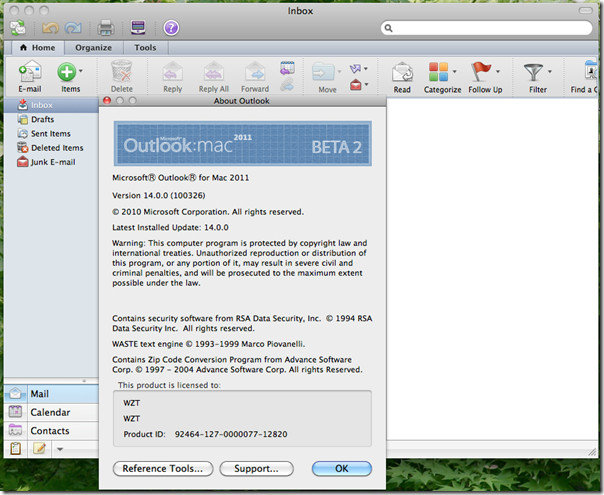Click the Reply All icon

(x=214, y=72)
